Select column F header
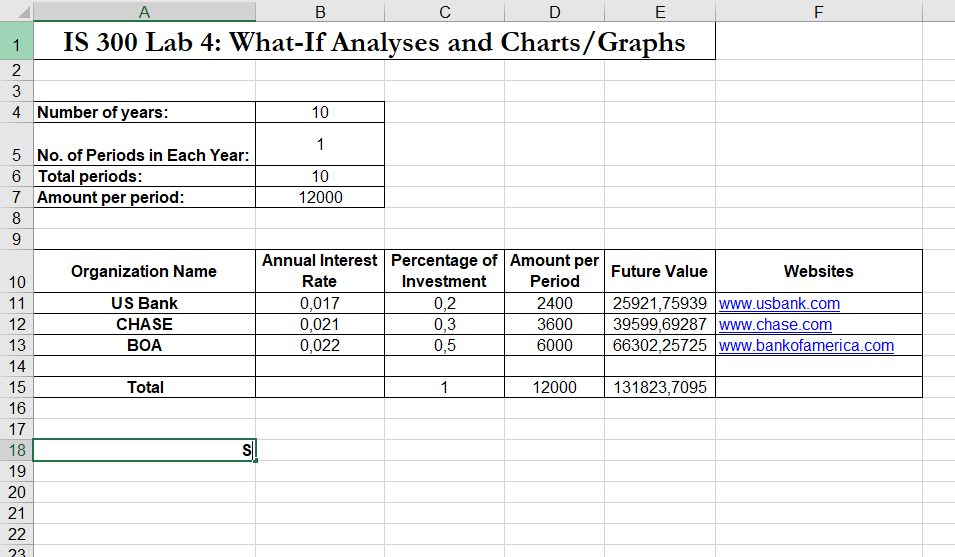Image resolution: width=955 pixels, height=557 pixels. coord(819,12)
